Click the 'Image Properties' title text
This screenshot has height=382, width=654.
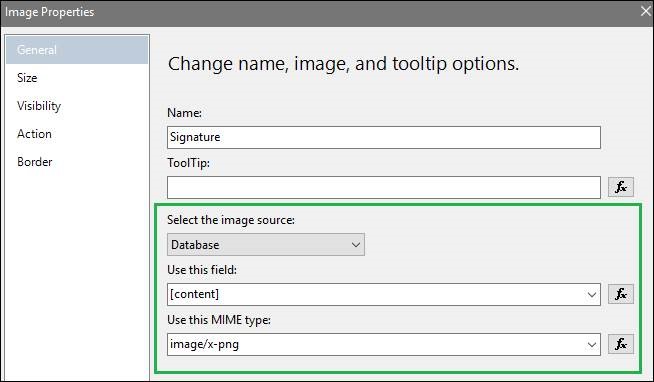click(x=49, y=12)
